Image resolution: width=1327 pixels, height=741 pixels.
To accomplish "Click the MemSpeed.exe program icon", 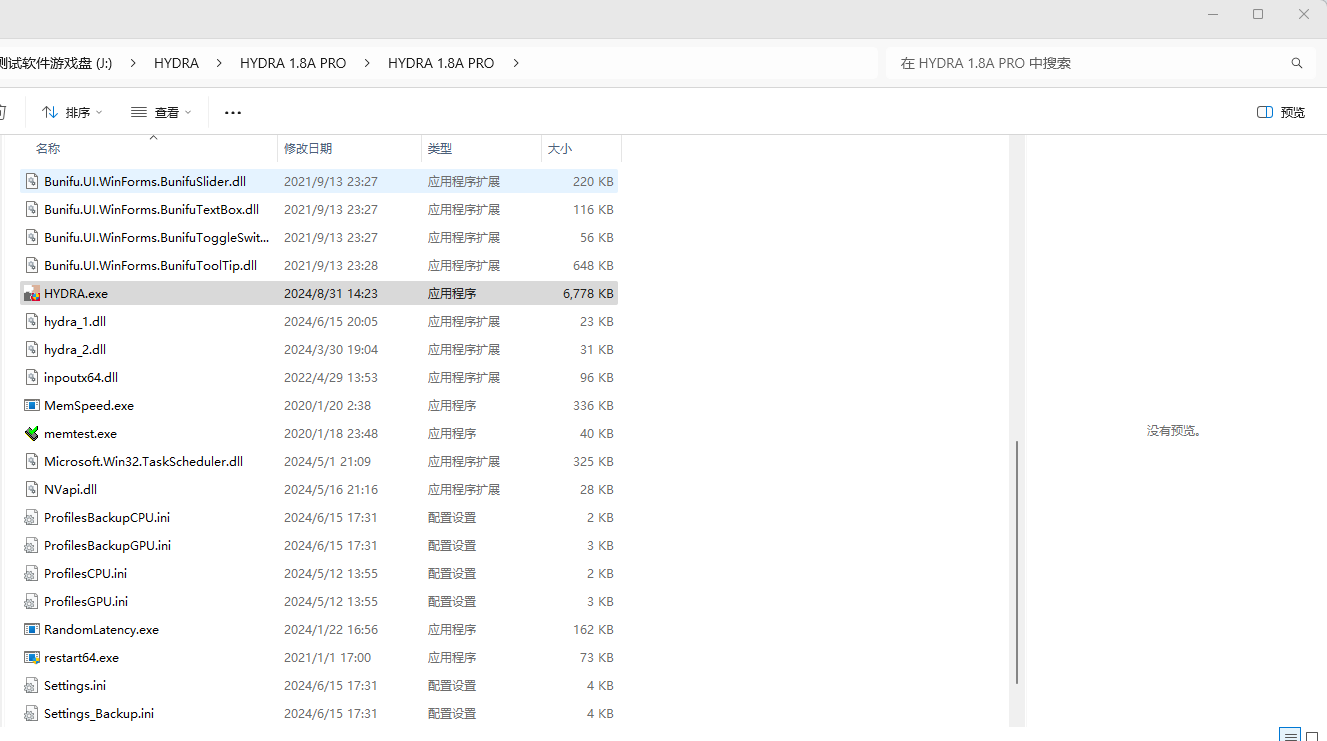I will tap(32, 406).
